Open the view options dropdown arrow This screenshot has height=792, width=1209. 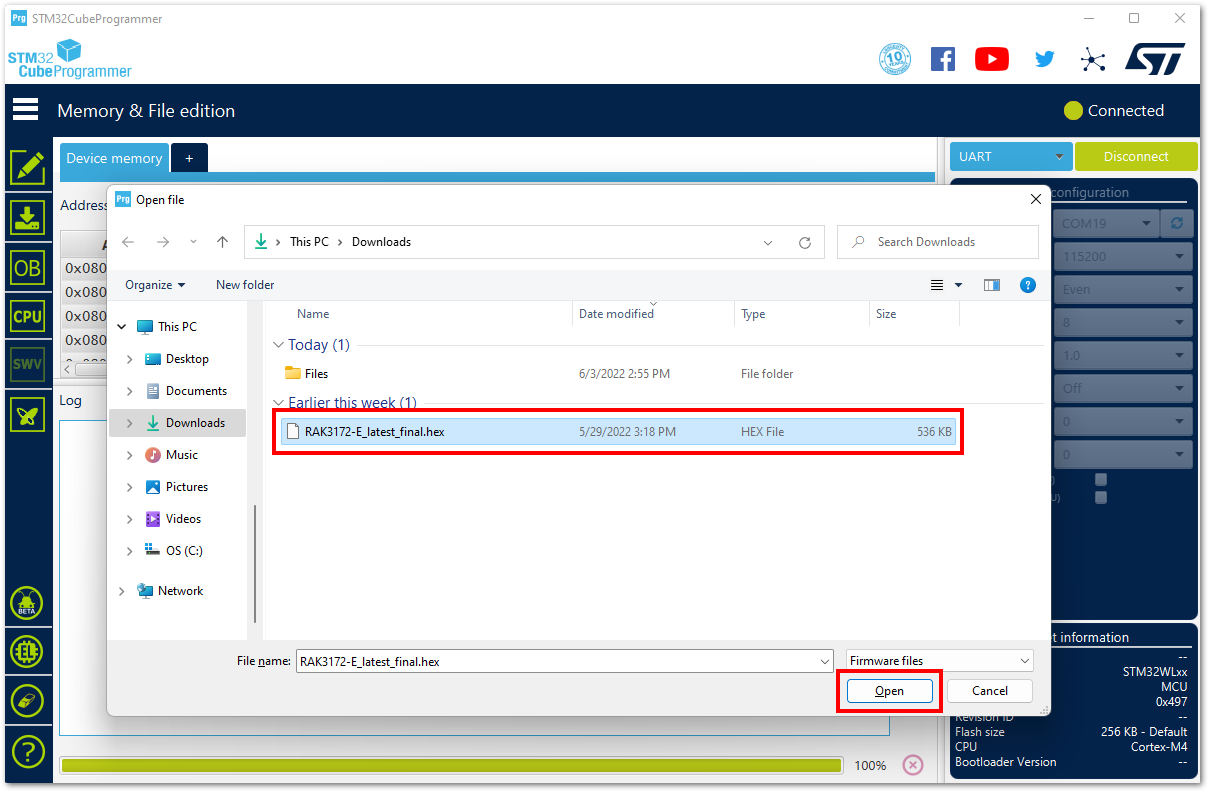point(958,285)
